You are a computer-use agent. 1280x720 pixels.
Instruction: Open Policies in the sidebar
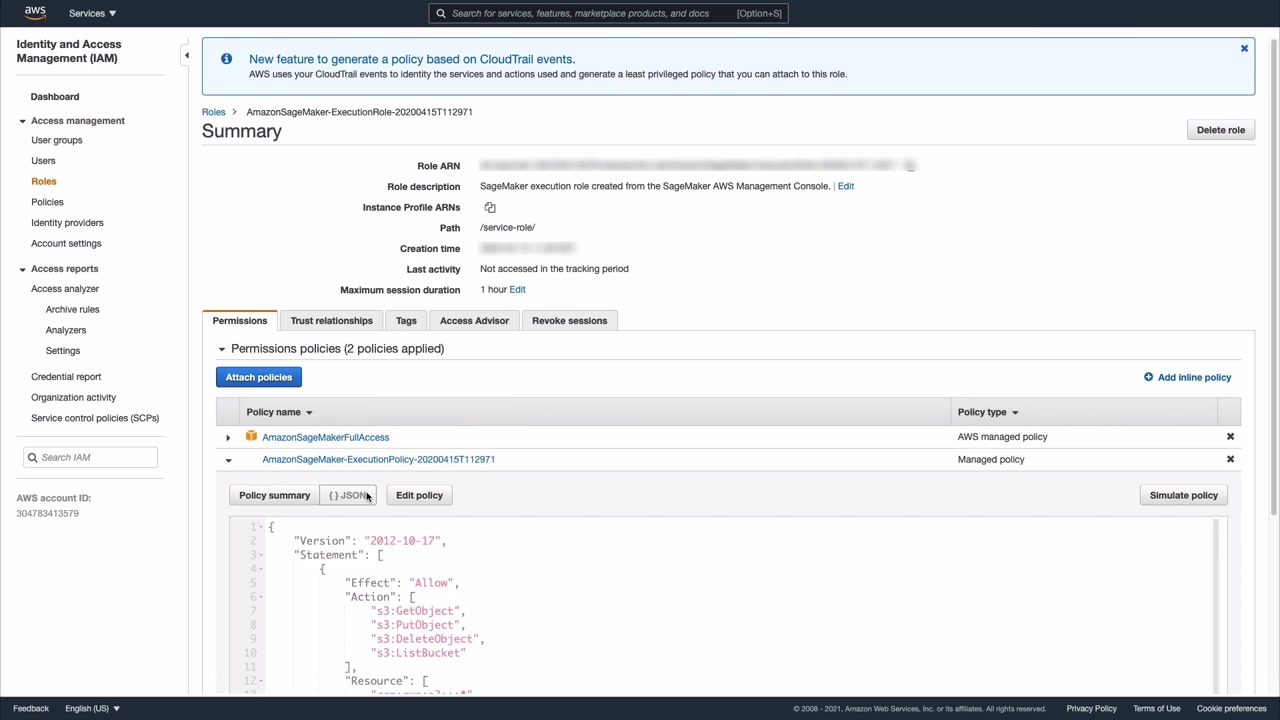(47, 202)
